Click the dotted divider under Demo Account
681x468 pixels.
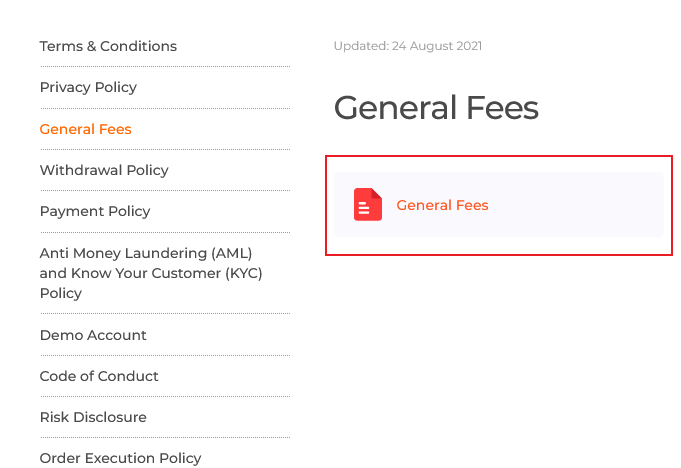click(x=165, y=356)
